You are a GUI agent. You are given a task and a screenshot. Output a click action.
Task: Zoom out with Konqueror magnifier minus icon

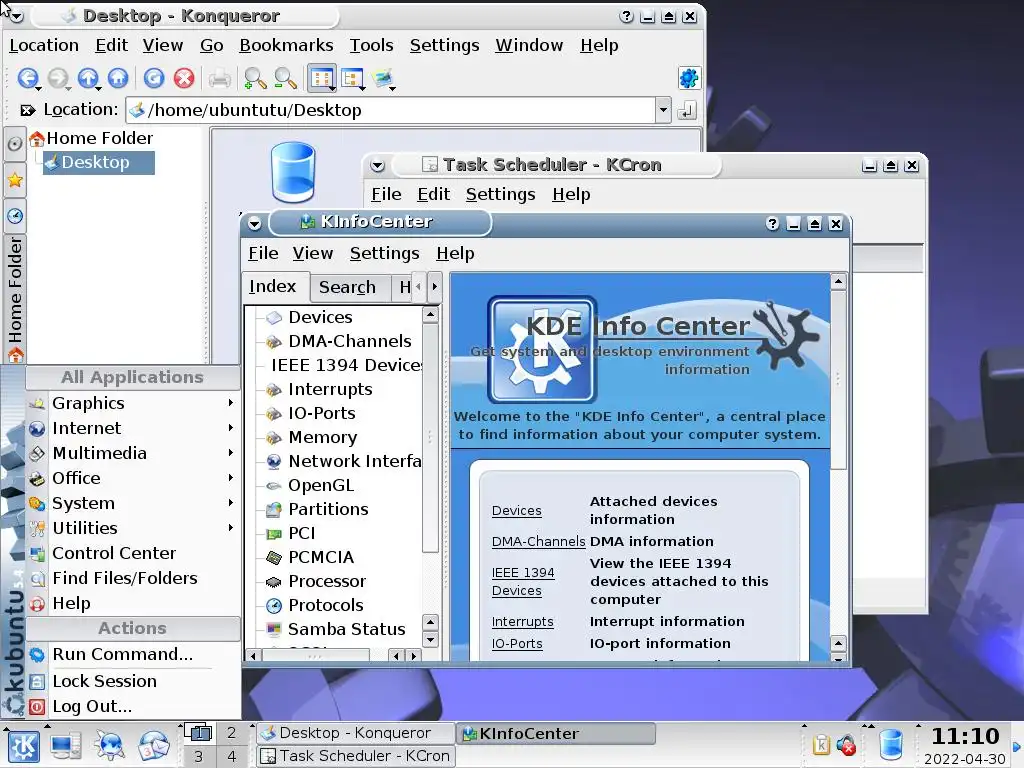tap(285, 78)
